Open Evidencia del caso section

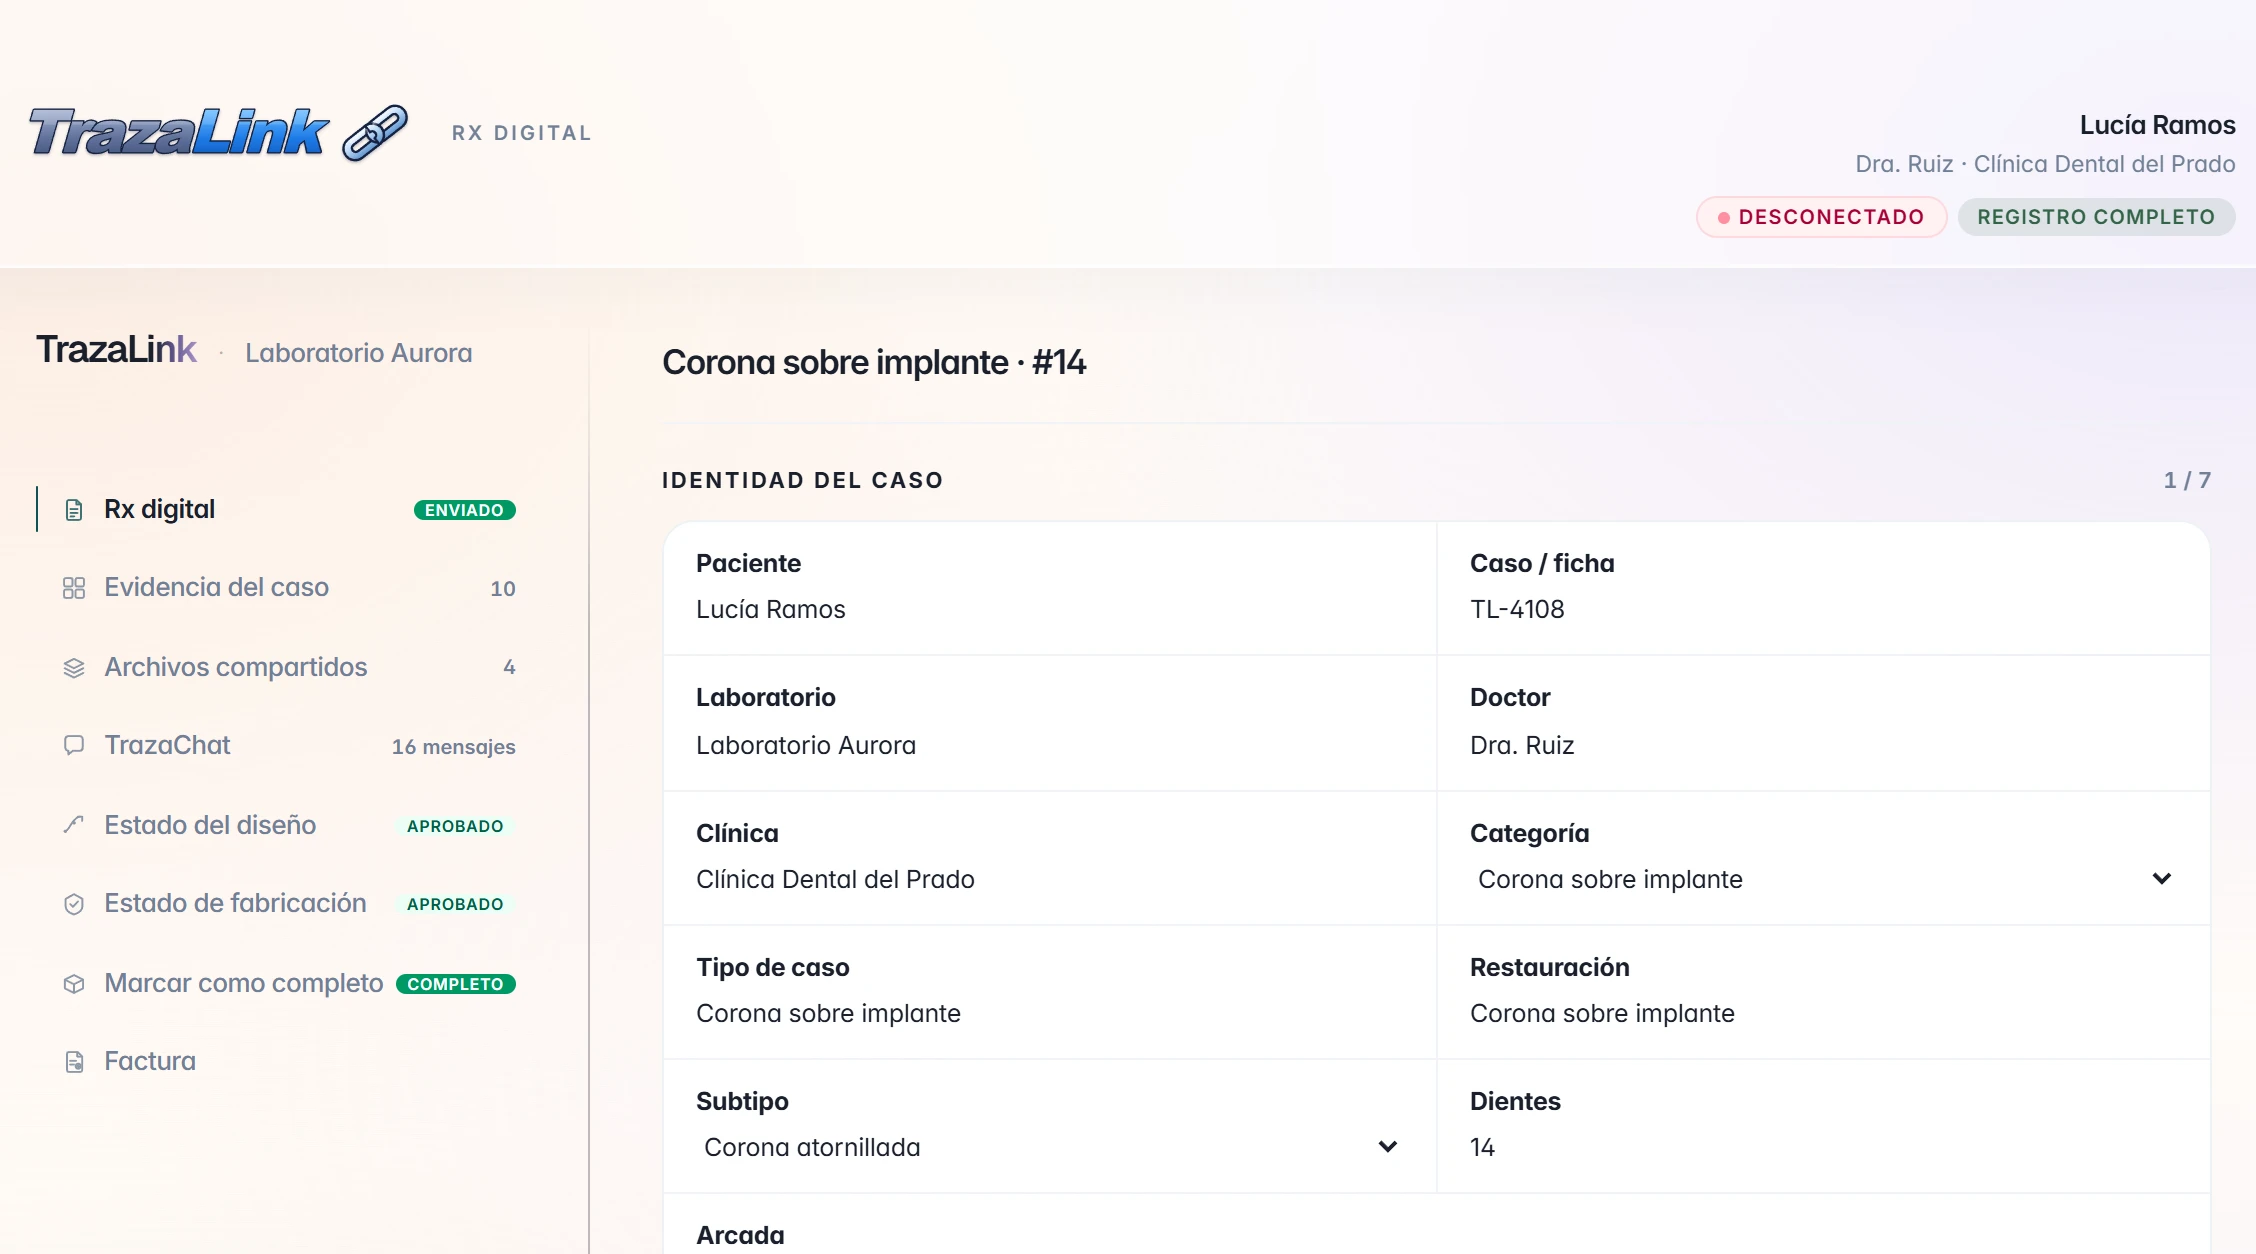coord(278,588)
